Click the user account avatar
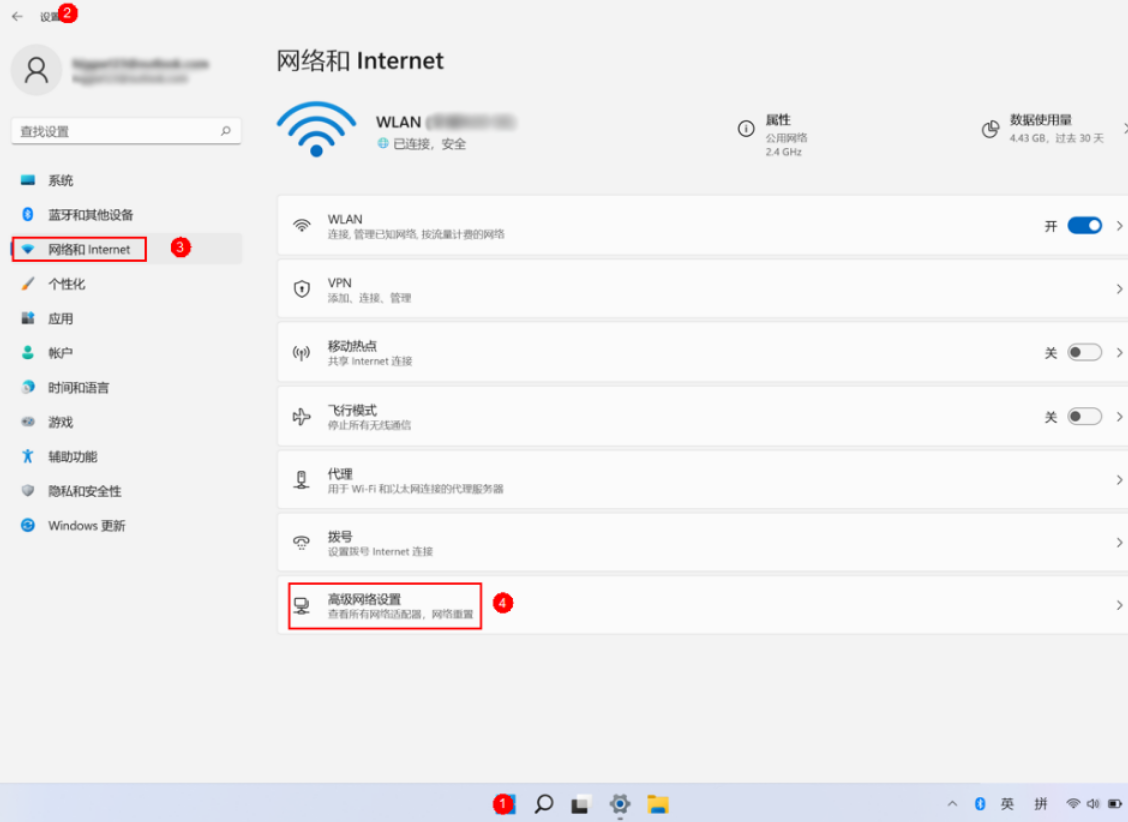1128x822 pixels. point(37,71)
